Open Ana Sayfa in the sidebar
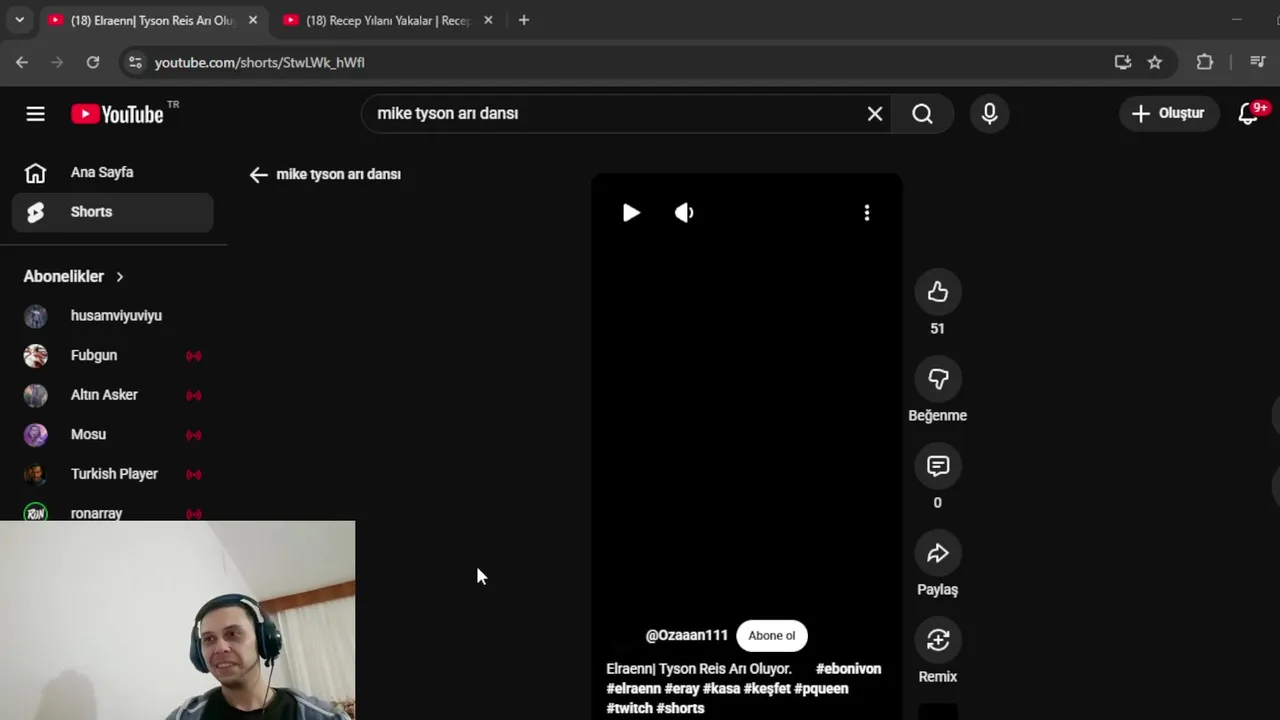Image resolution: width=1280 pixels, height=720 pixels. 112,172
